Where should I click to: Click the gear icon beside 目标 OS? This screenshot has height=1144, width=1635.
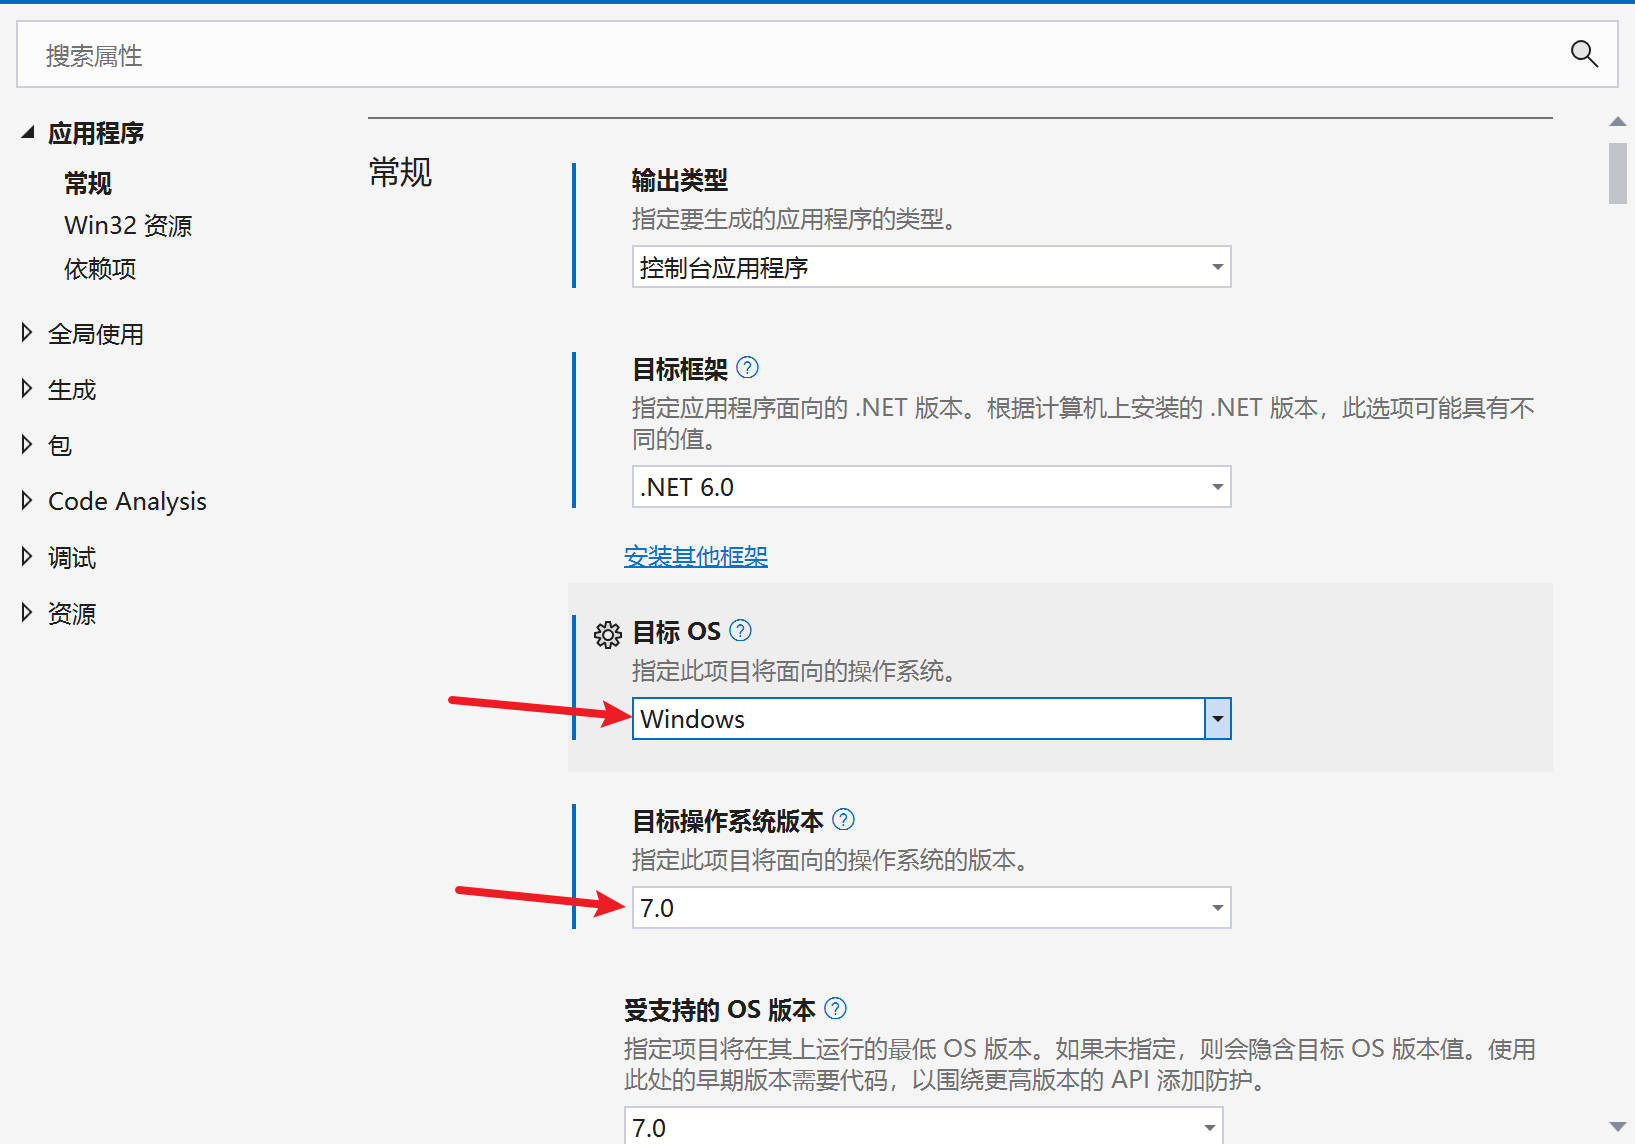(x=607, y=635)
